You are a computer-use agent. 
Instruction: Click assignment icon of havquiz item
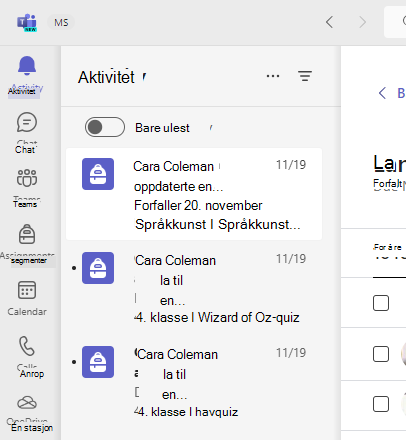click(98, 362)
